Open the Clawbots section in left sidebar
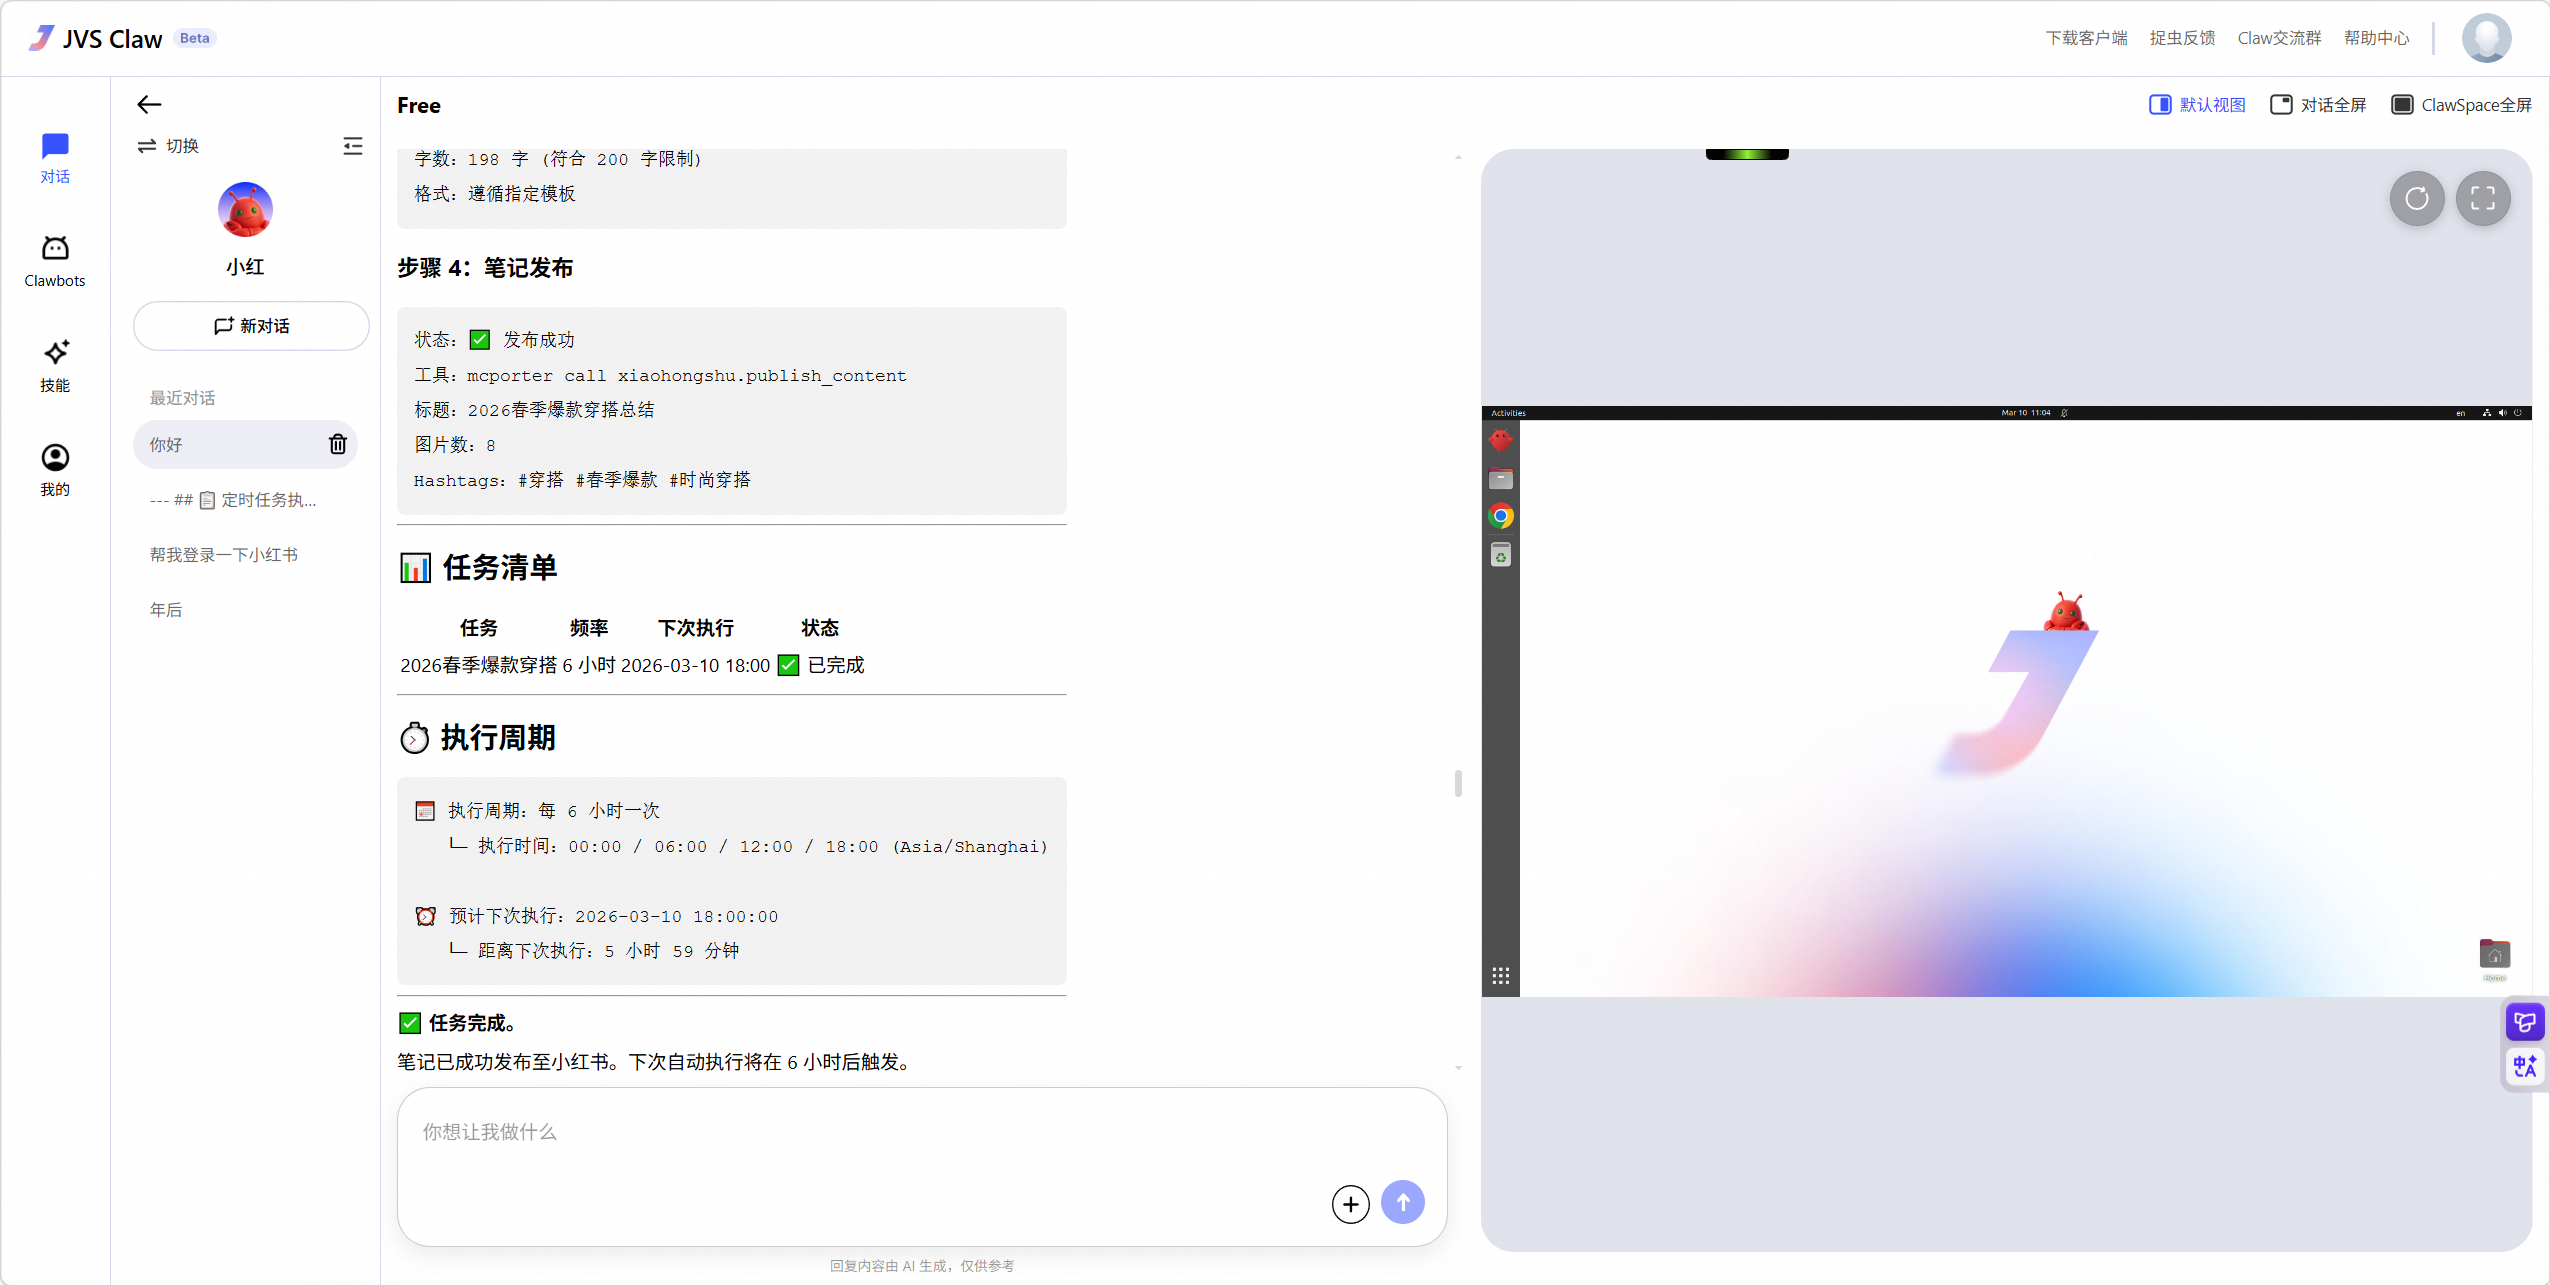This screenshot has height=1285, width=2550. pyautogui.click(x=55, y=258)
